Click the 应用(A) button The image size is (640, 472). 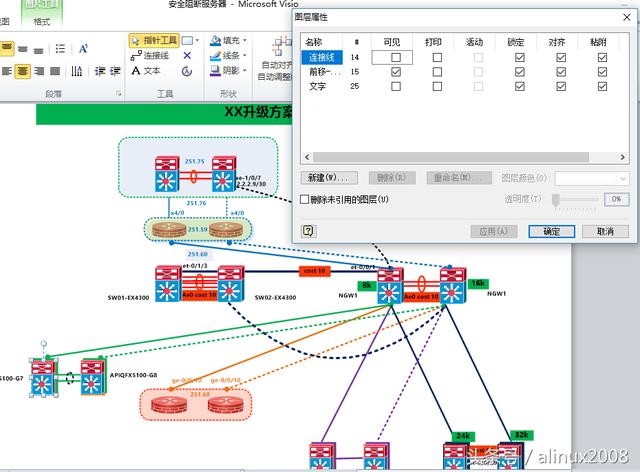pos(494,231)
